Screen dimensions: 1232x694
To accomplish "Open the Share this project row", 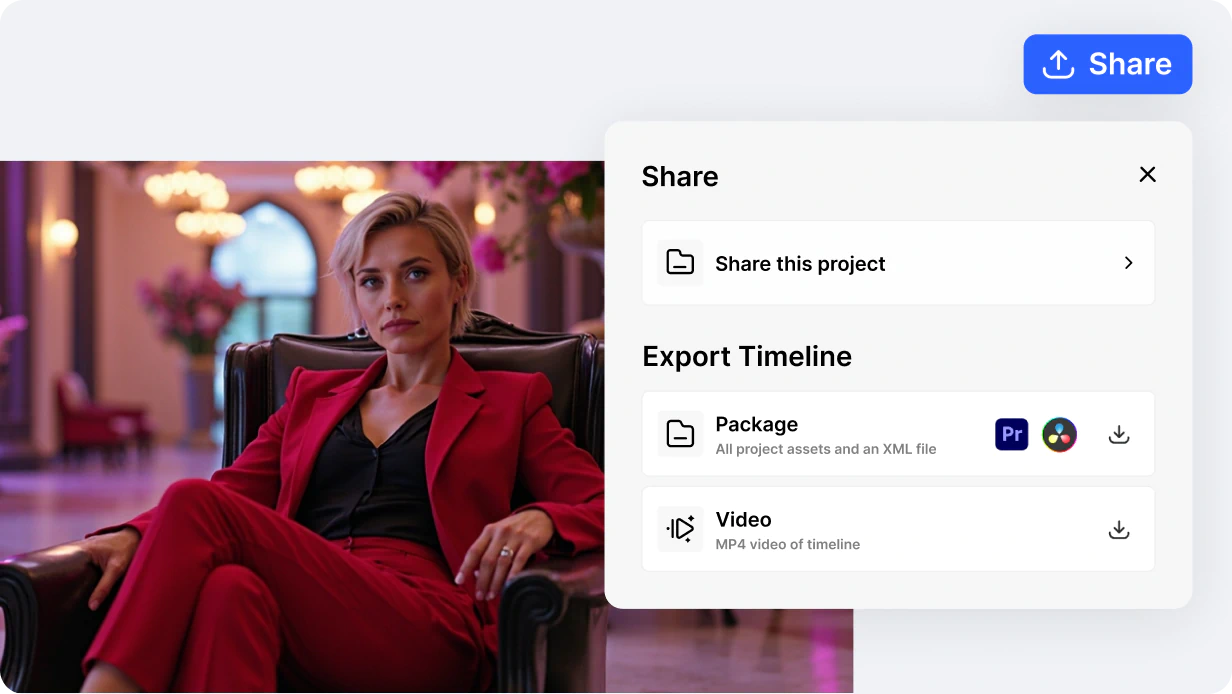I will (x=898, y=263).
